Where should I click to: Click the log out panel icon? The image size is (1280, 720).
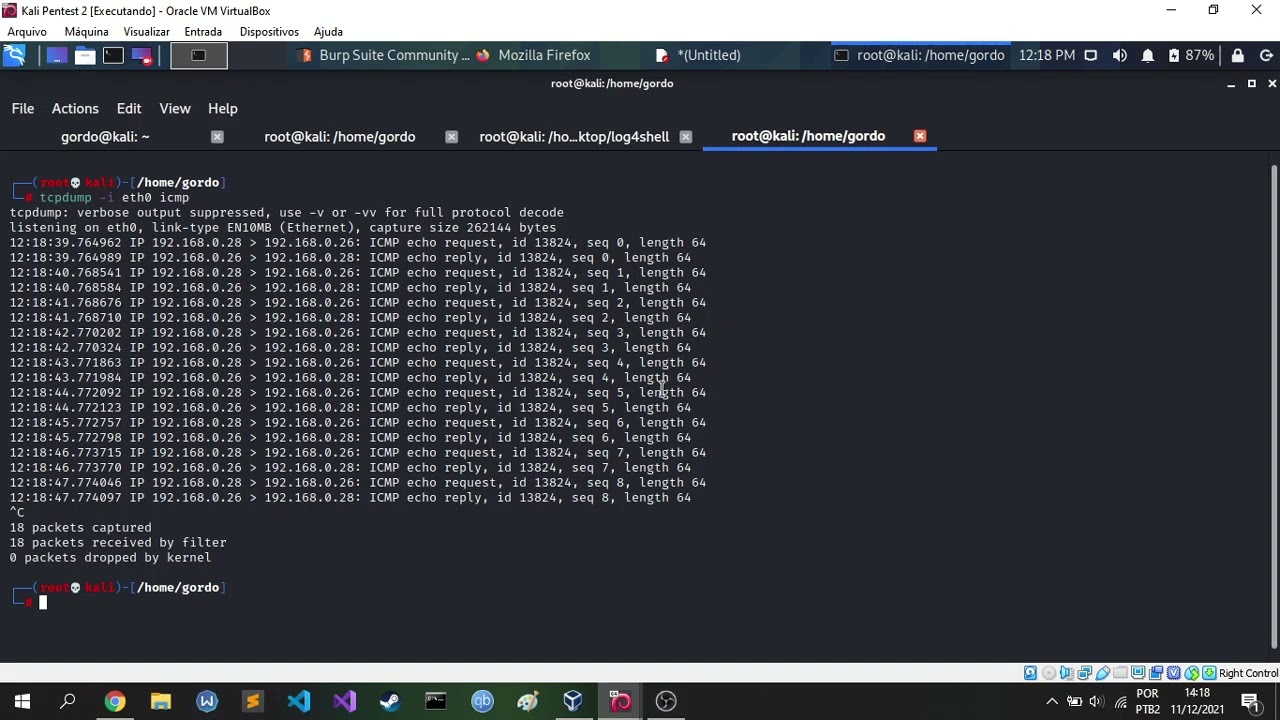tap(1266, 55)
